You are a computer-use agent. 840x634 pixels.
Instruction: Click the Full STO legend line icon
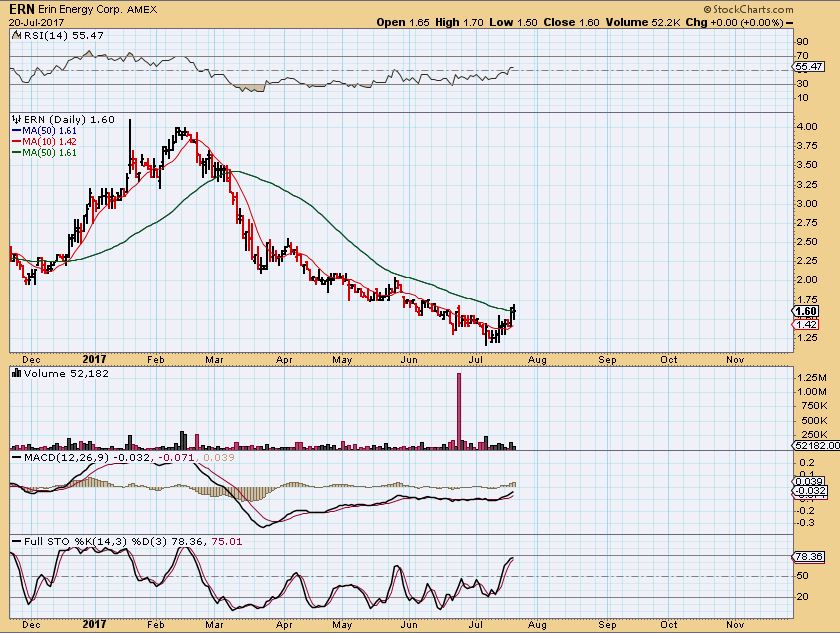pyautogui.click(x=14, y=541)
